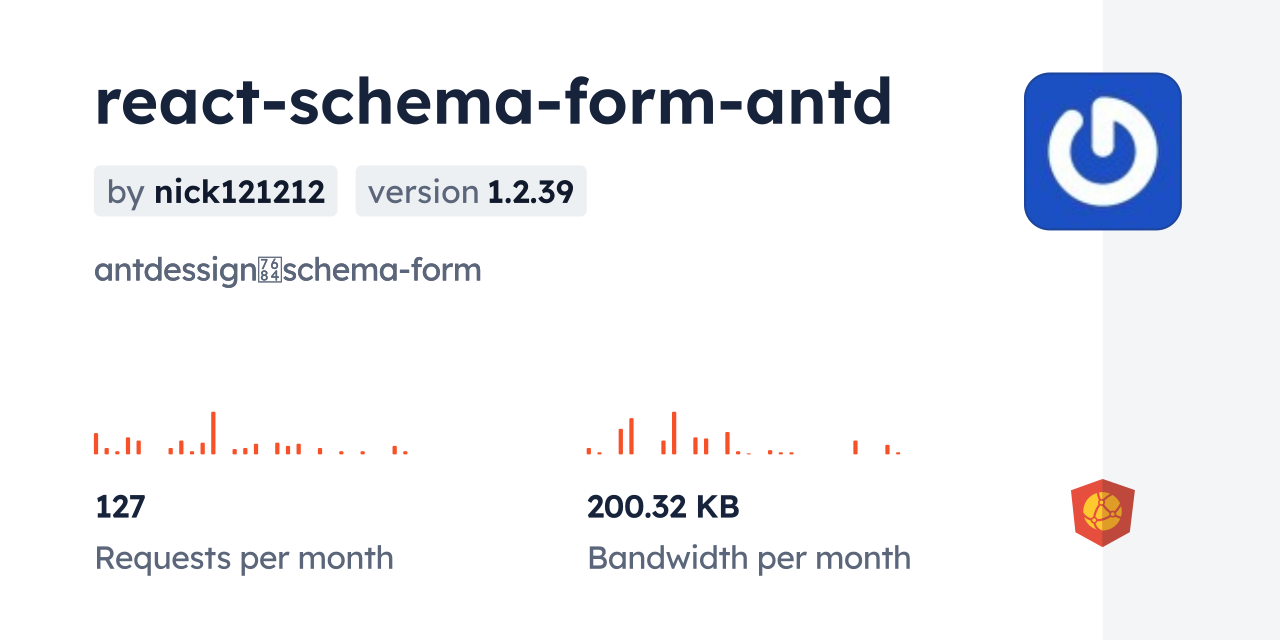This screenshot has height=640, width=1280.
Task: Click the first bar of the requests chart
Action: pos(96,443)
